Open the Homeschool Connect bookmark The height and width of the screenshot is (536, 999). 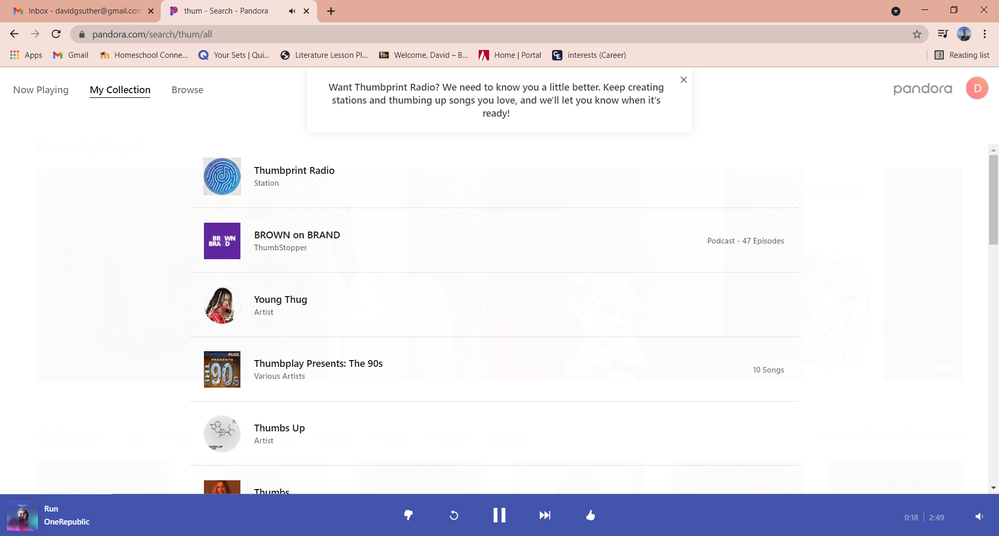(144, 55)
